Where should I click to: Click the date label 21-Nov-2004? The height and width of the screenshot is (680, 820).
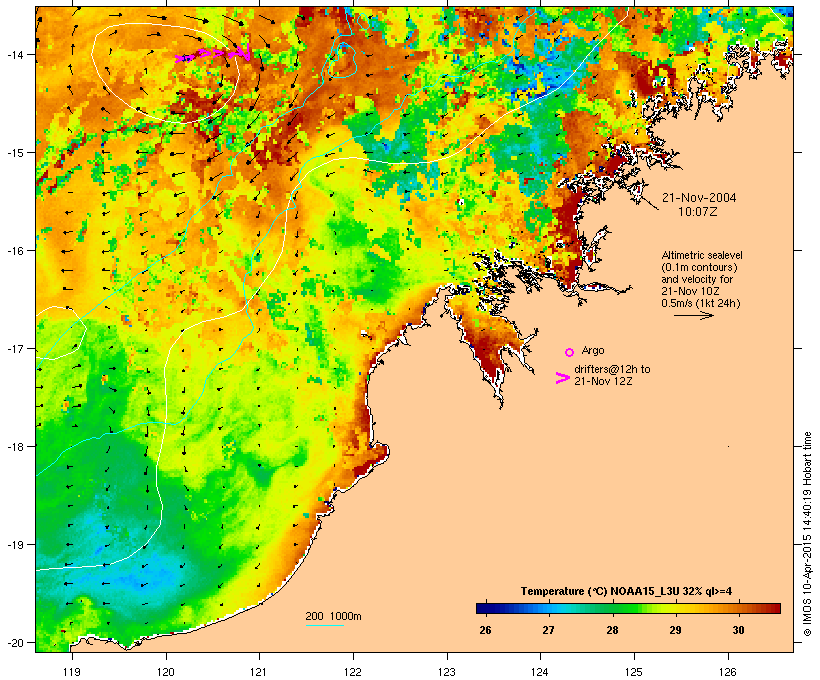click(x=699, y=198)
